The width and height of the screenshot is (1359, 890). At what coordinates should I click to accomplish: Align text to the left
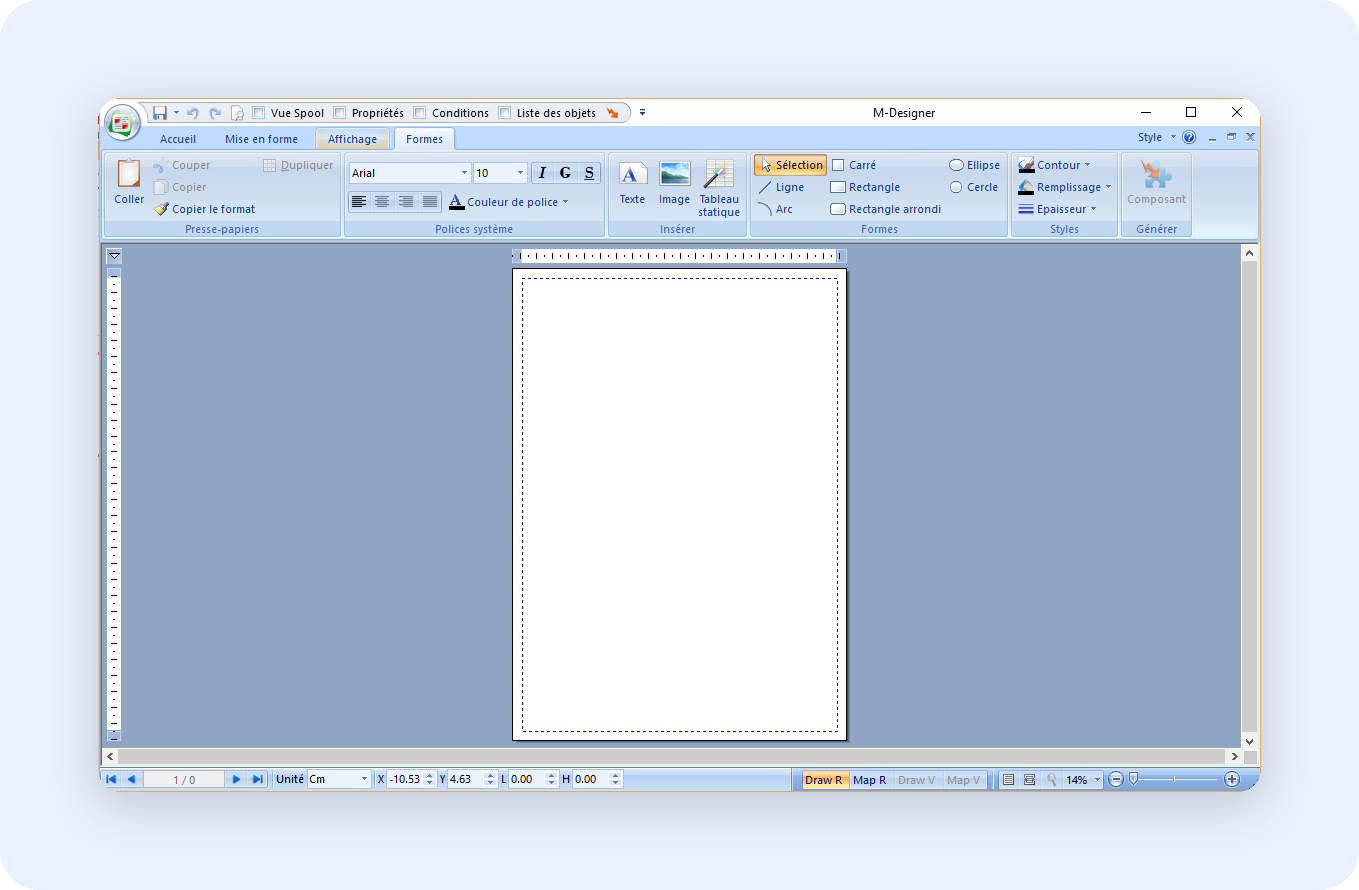coord(359,202)
